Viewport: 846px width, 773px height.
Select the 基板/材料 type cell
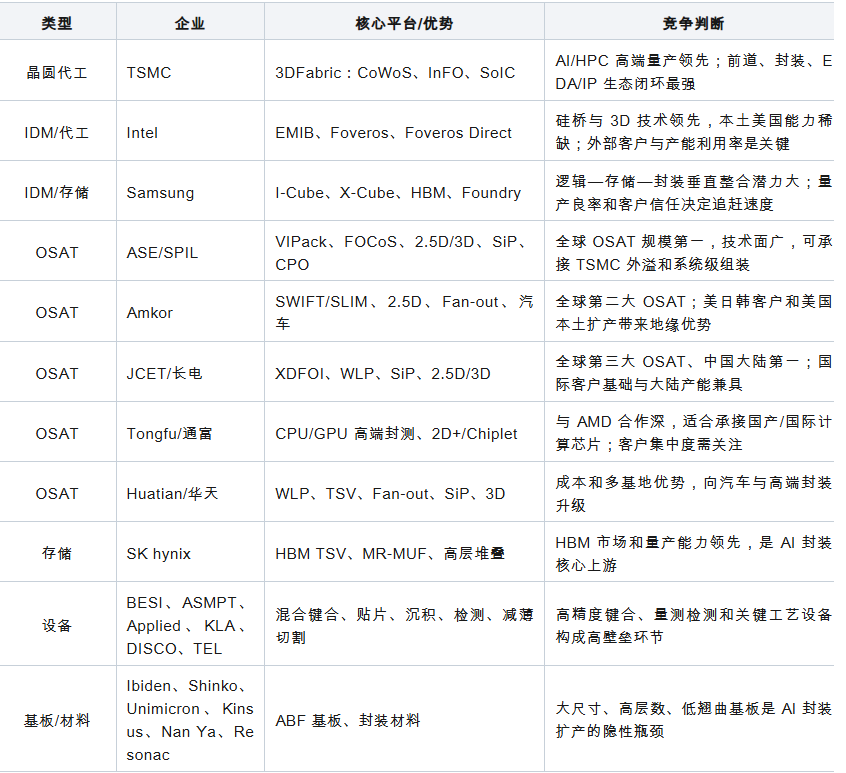click(x=57, y=719)
